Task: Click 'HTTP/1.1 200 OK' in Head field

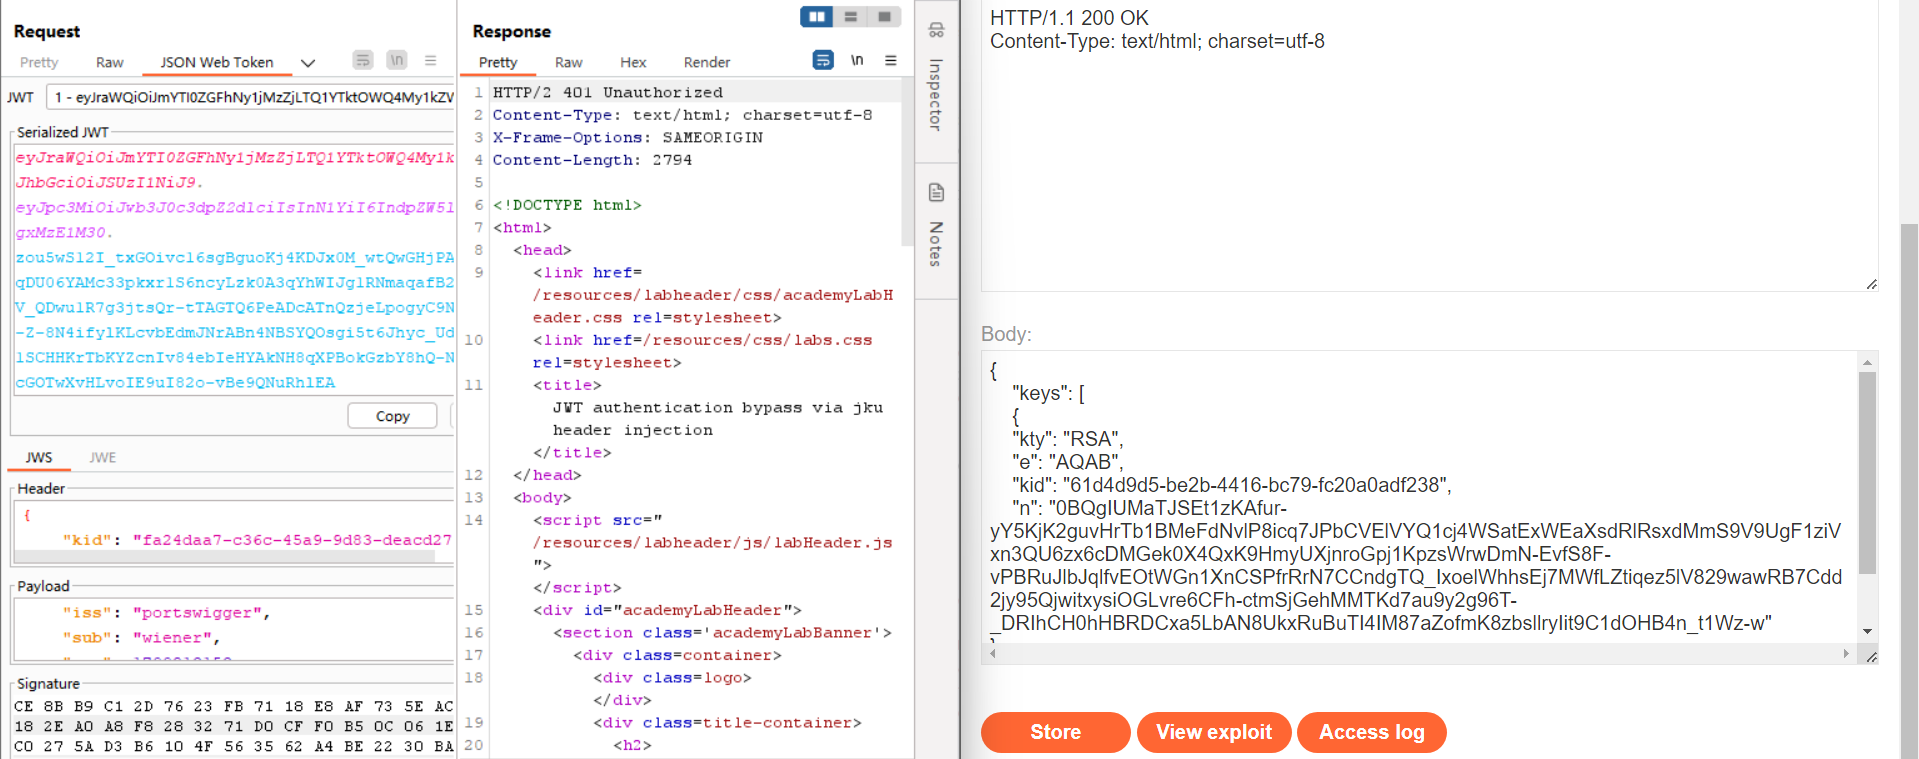Action: pos(1069,18)
